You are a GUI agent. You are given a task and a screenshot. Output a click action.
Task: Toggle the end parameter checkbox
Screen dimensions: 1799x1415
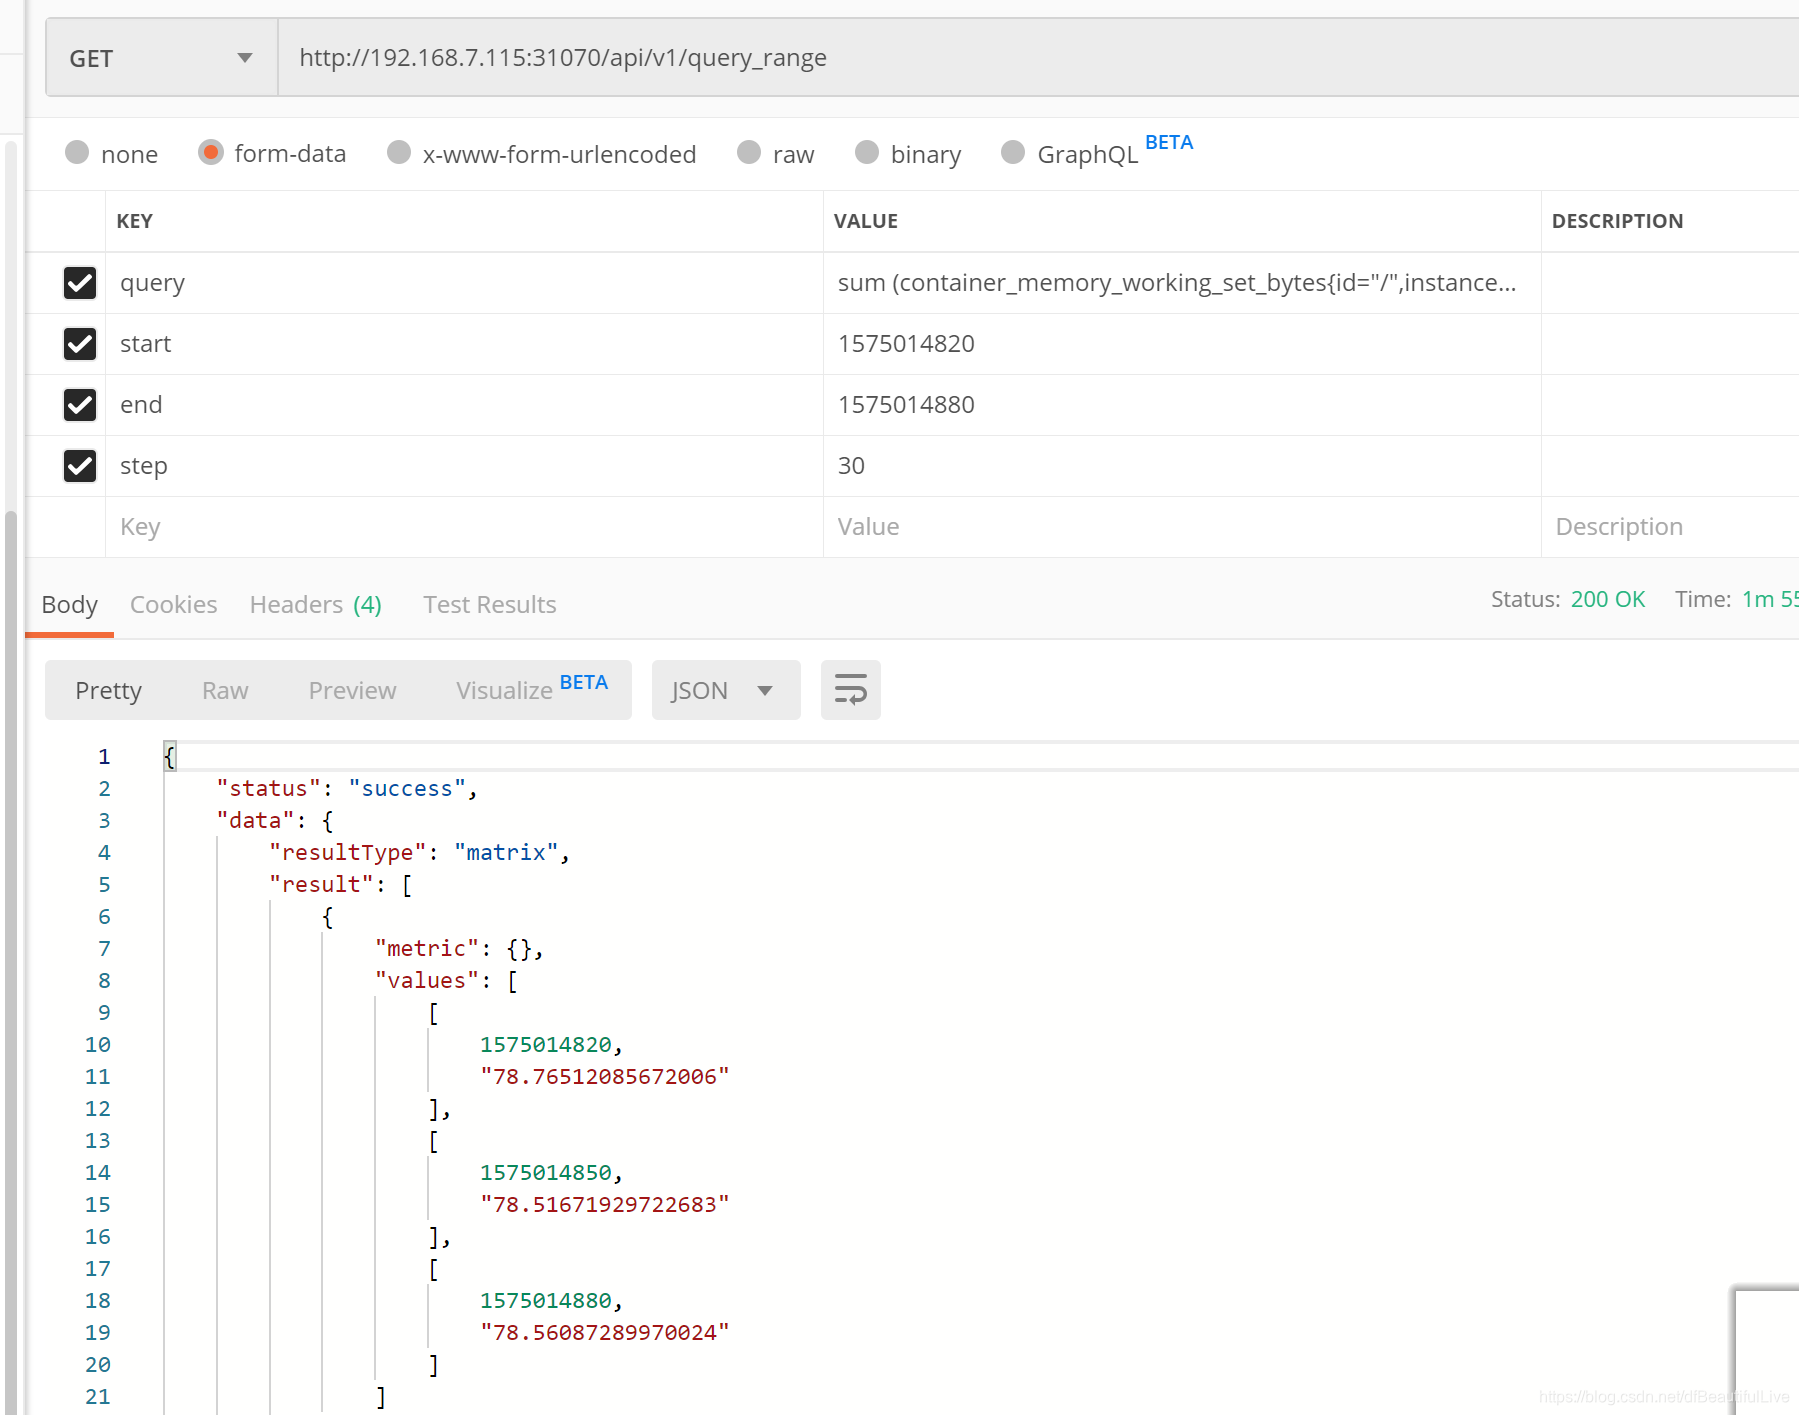[80, 405]
